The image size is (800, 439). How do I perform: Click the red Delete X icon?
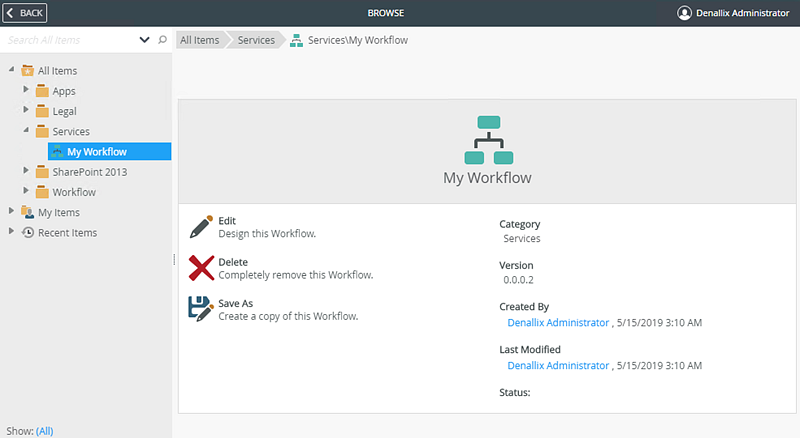(201, 268)
